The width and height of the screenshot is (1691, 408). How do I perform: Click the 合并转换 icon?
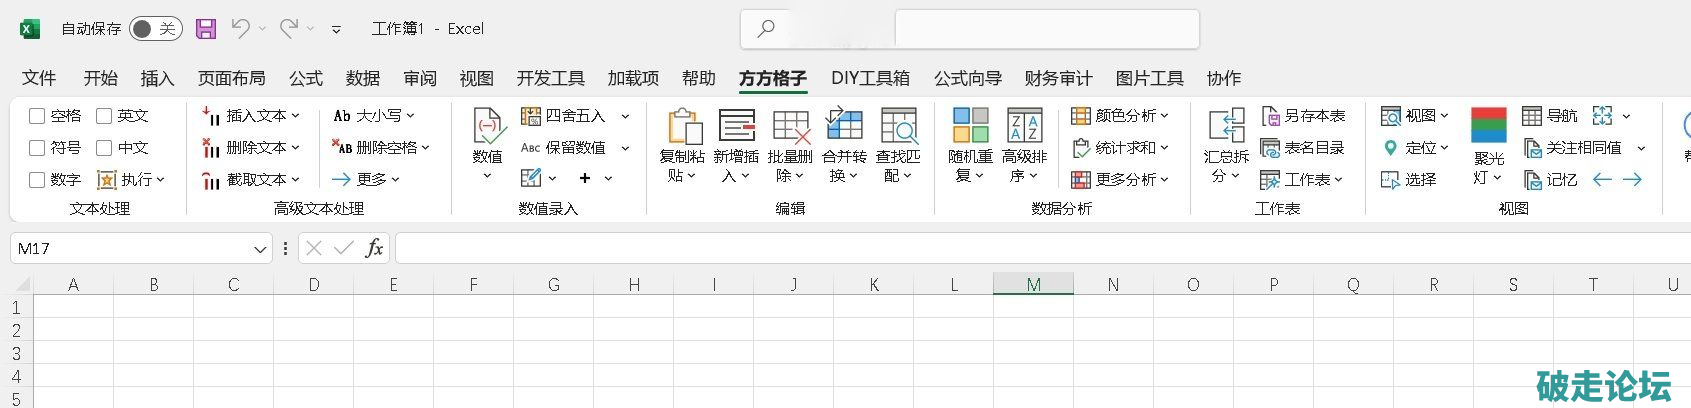coord(844,127)
